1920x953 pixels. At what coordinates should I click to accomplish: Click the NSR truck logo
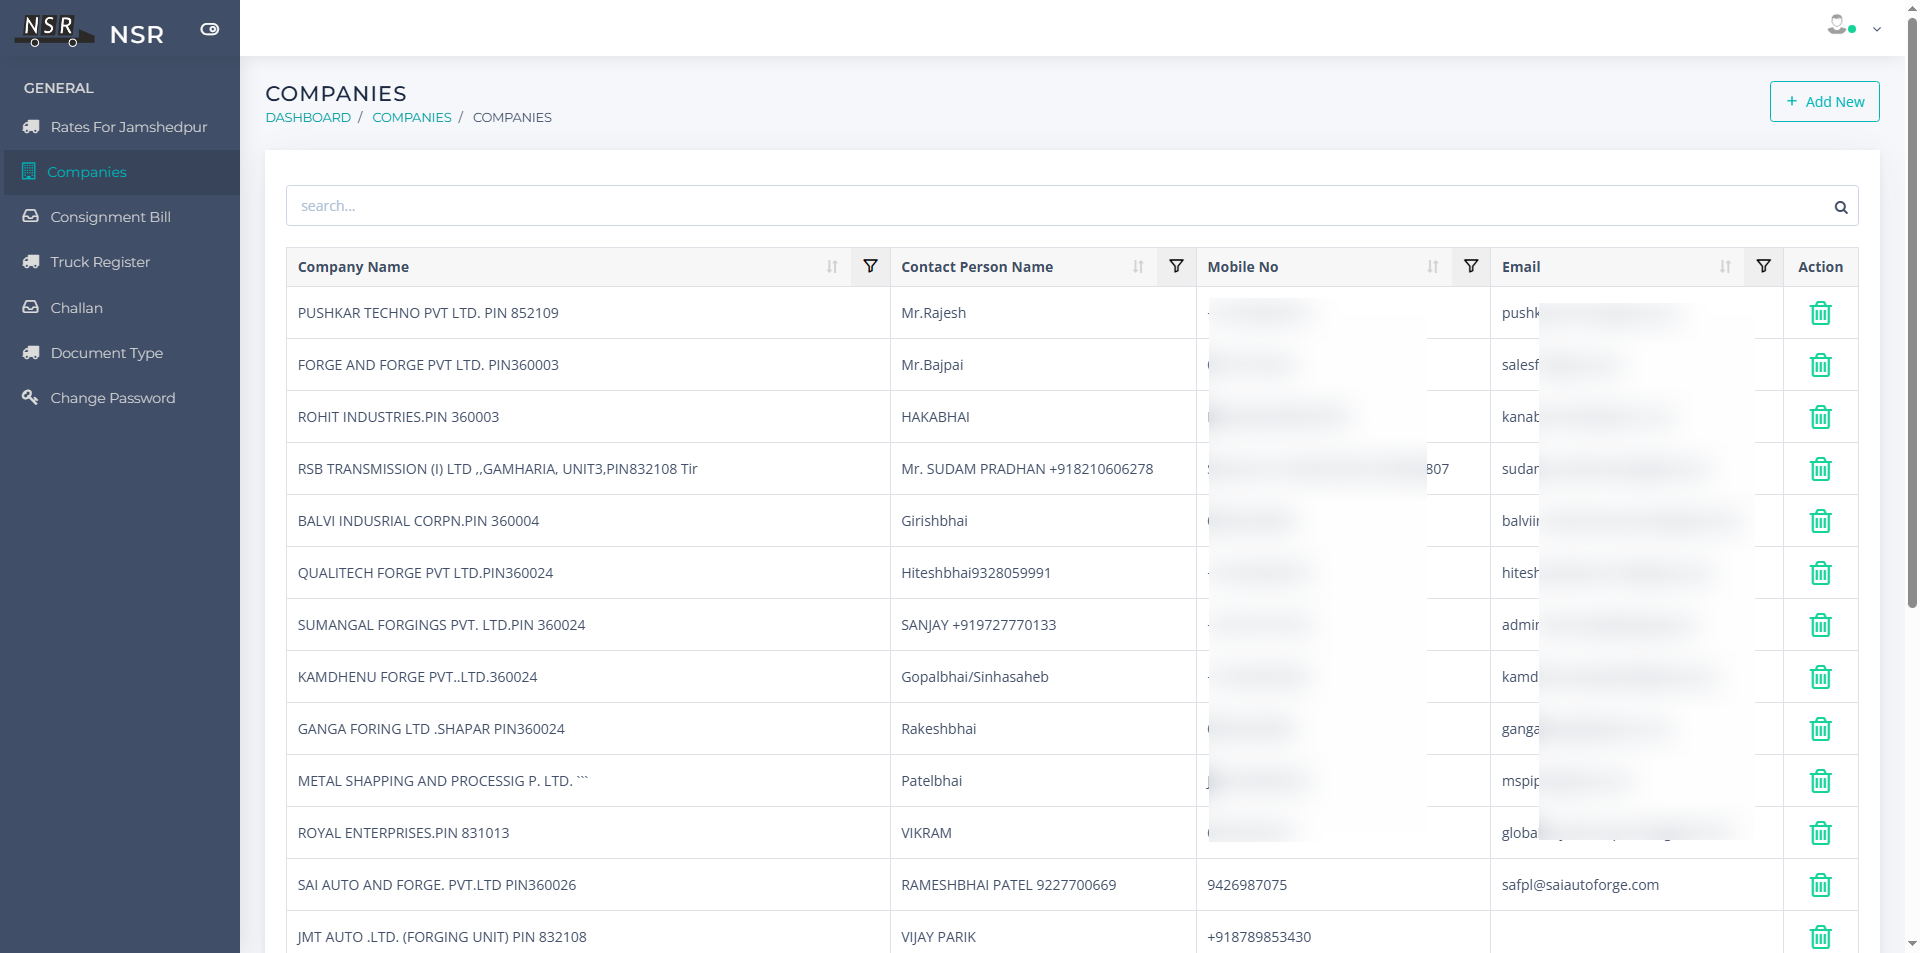tap(53, 31)
